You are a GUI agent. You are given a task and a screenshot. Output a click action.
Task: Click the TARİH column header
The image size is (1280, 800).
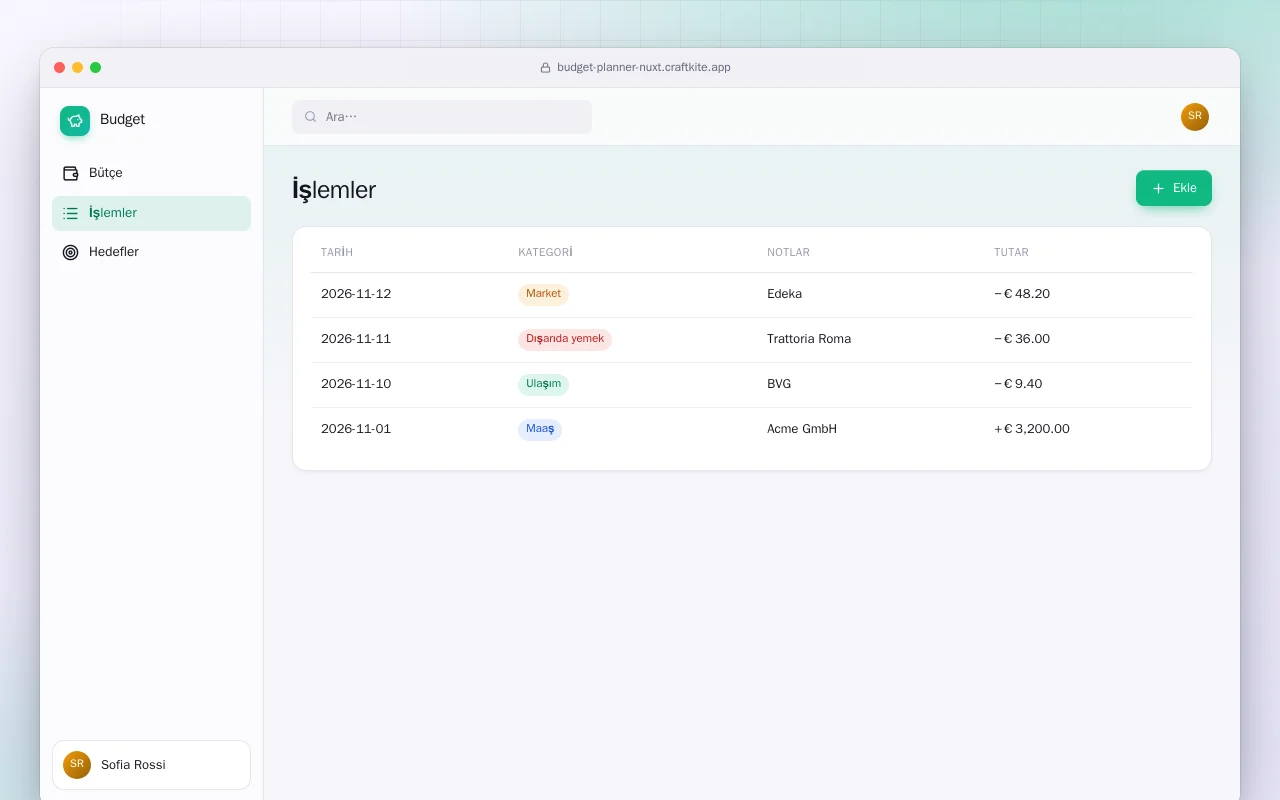(x=337, y=252)
